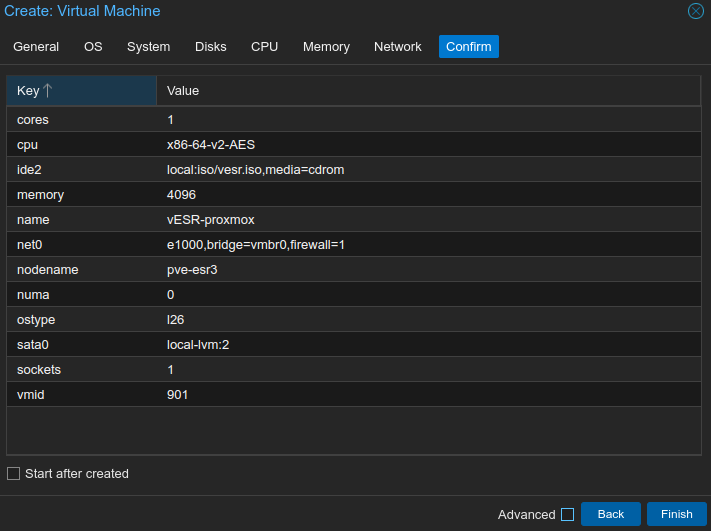Switch to the General tab
711x531 pixels.
coord(36,47)
